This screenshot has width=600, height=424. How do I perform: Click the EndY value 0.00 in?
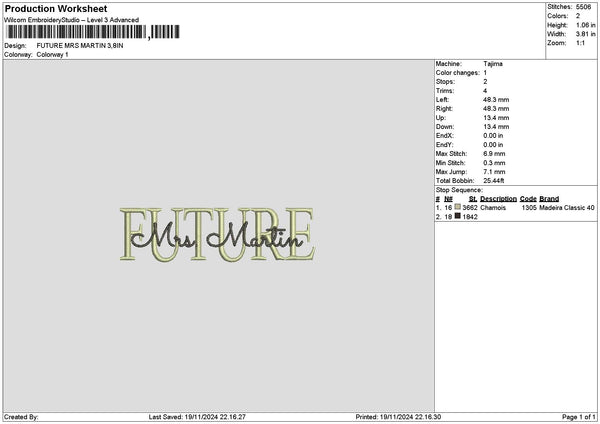493,145
